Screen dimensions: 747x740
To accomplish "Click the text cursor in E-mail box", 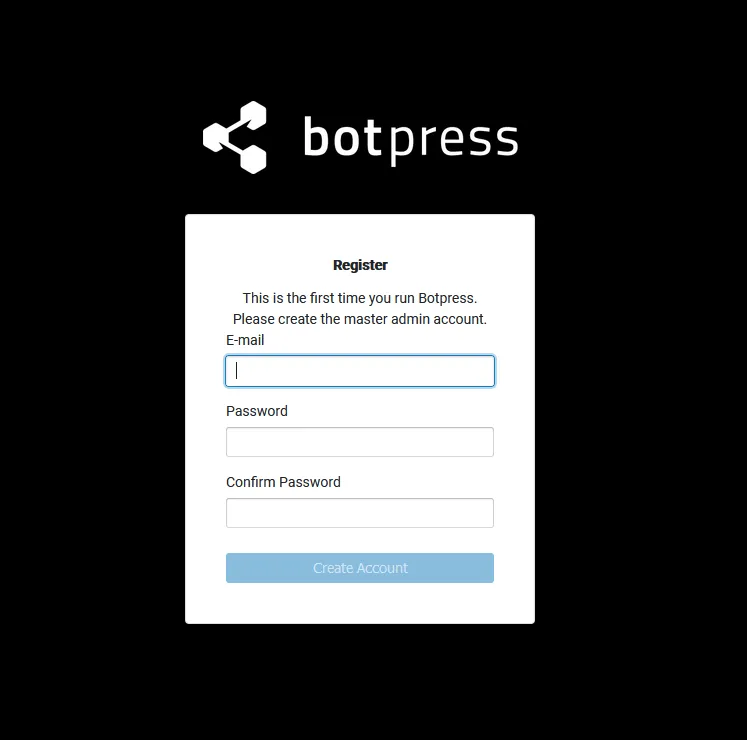I will click(236, 371).
